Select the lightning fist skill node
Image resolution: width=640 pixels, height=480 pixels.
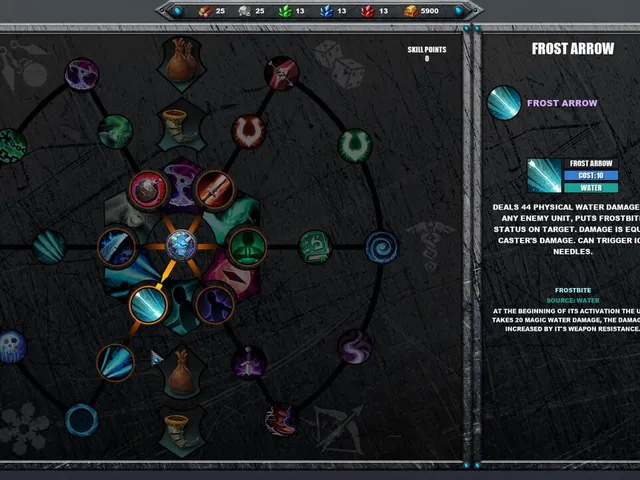point(281,420)
